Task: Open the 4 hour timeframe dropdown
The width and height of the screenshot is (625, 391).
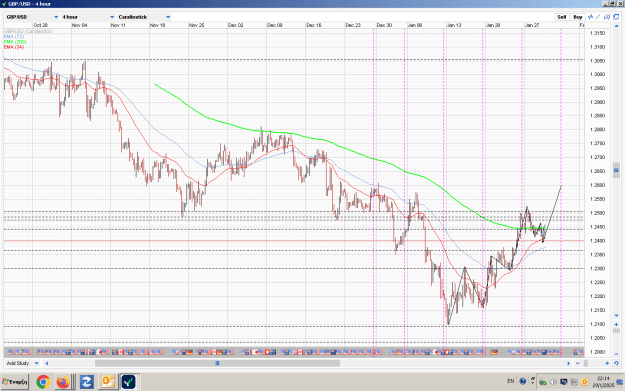Action: pos(88,17)
